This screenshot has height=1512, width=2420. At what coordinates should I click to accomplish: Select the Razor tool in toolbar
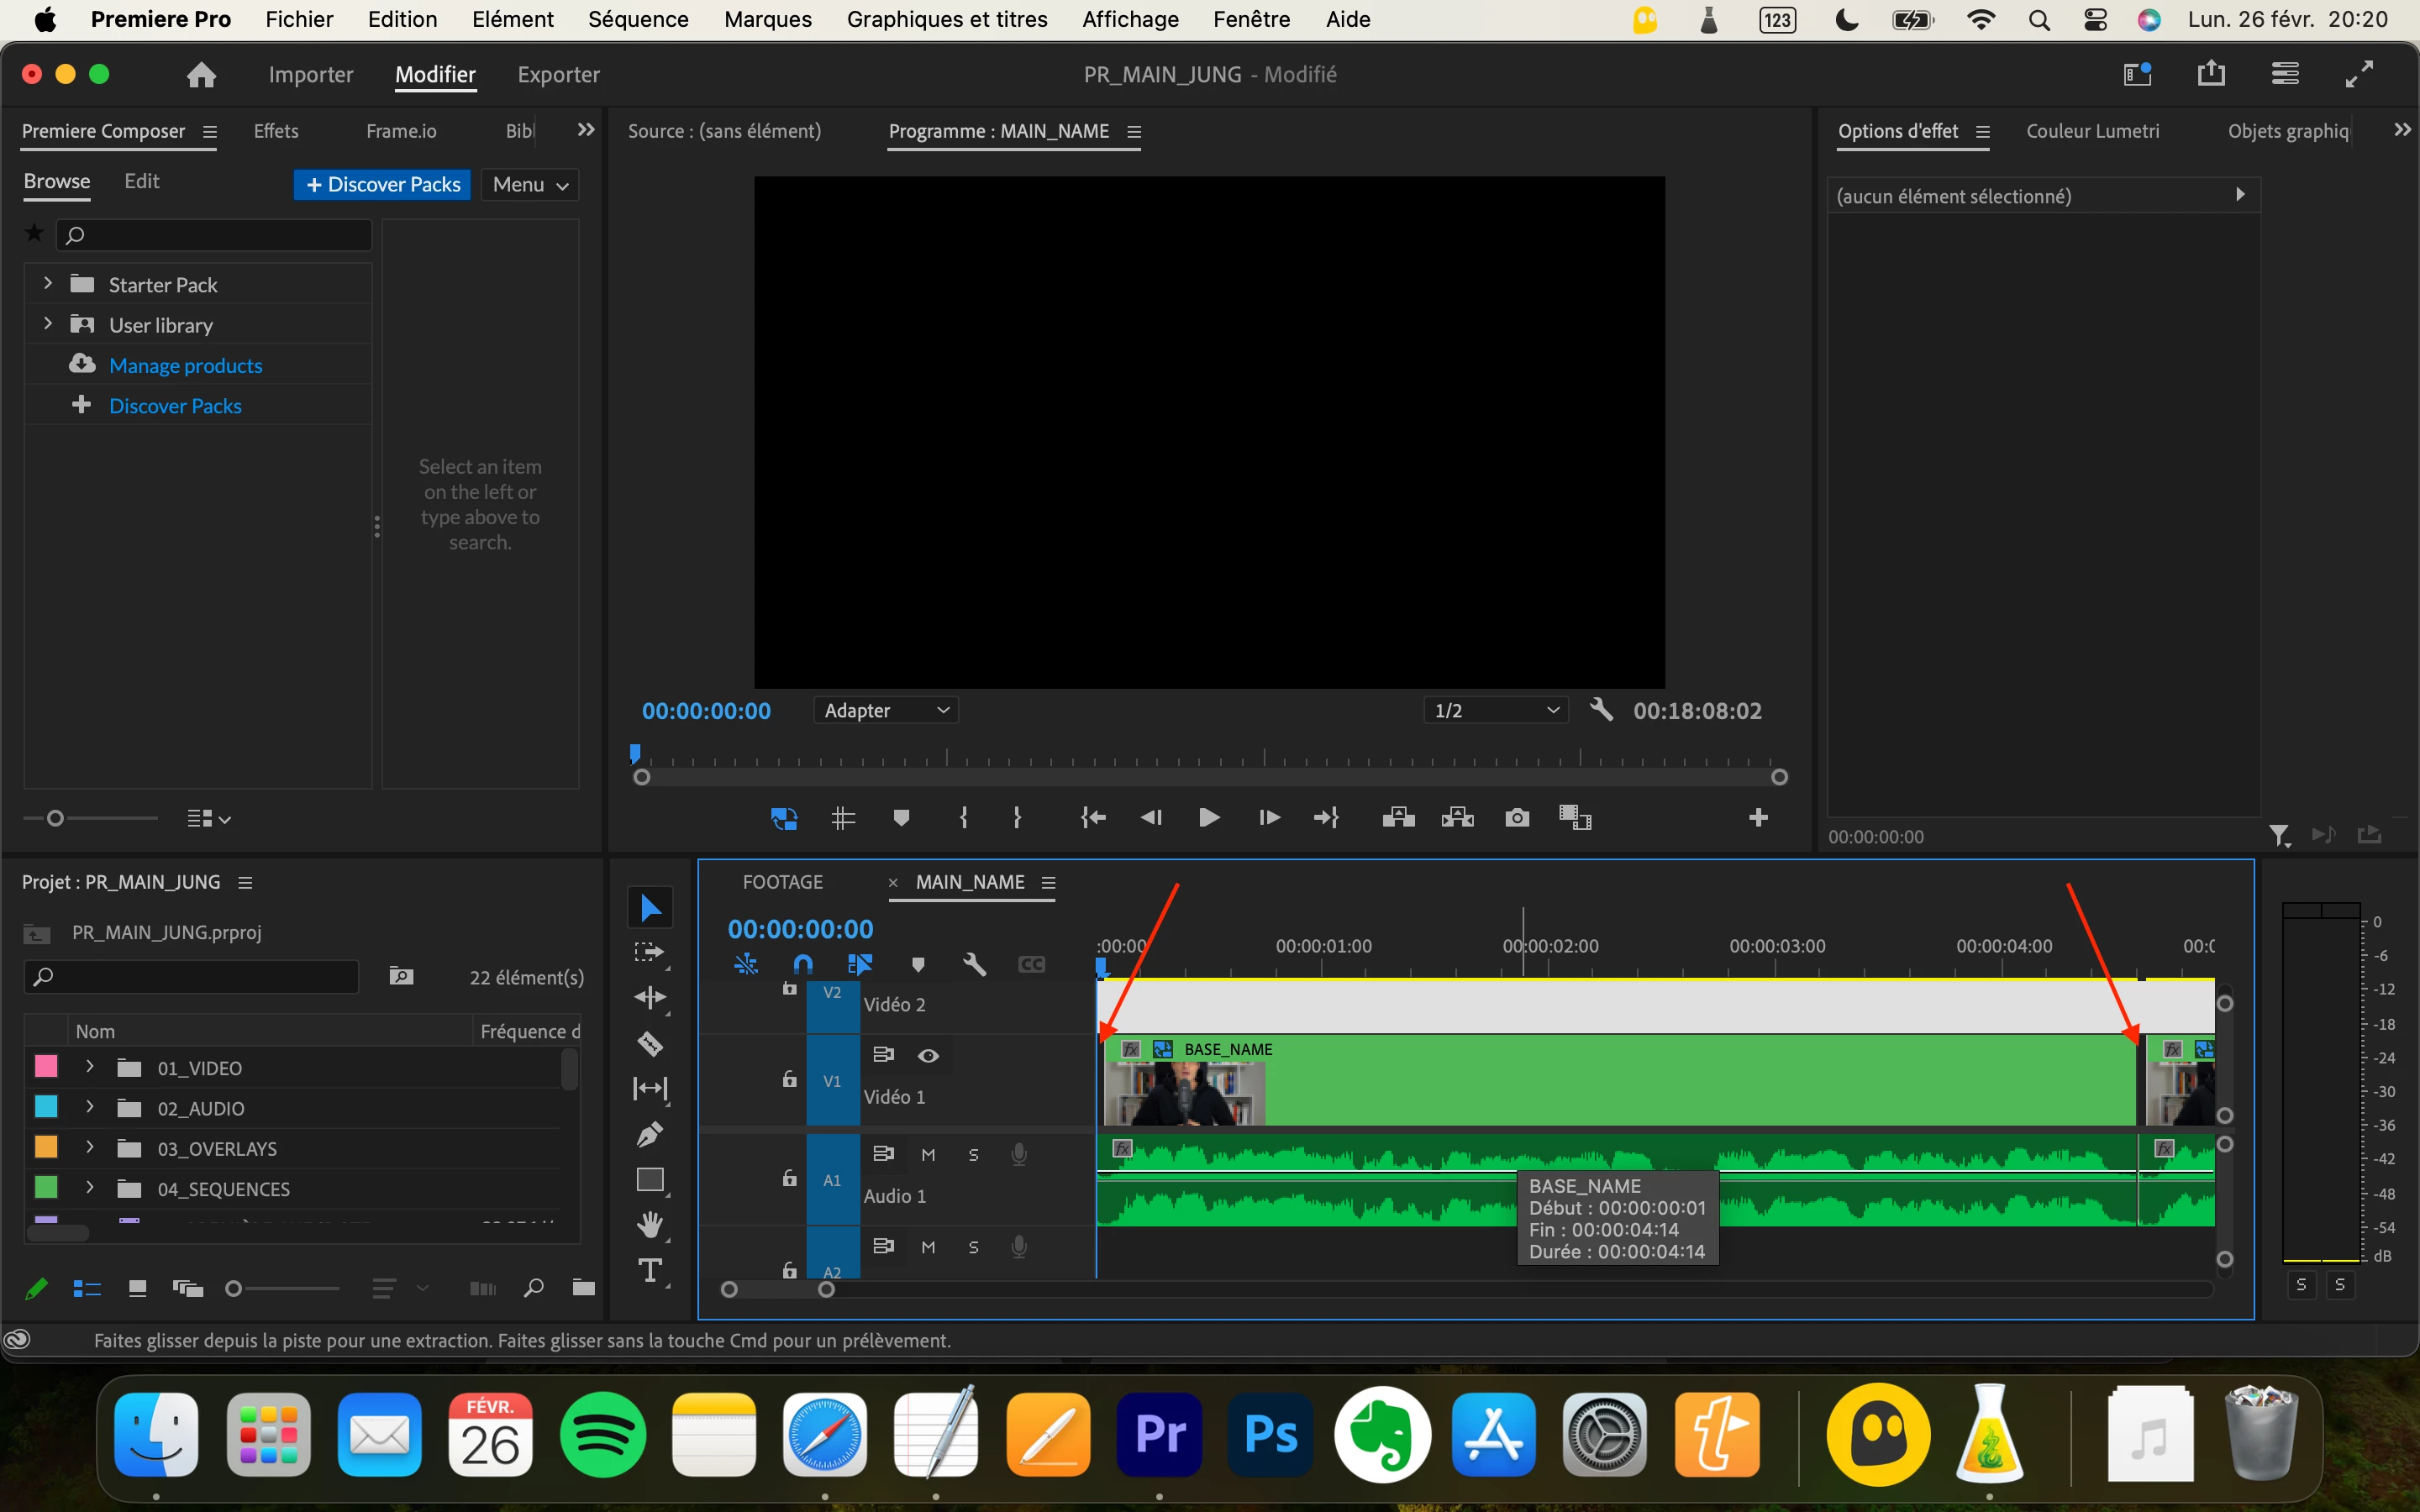click(x=650, y=1044)
